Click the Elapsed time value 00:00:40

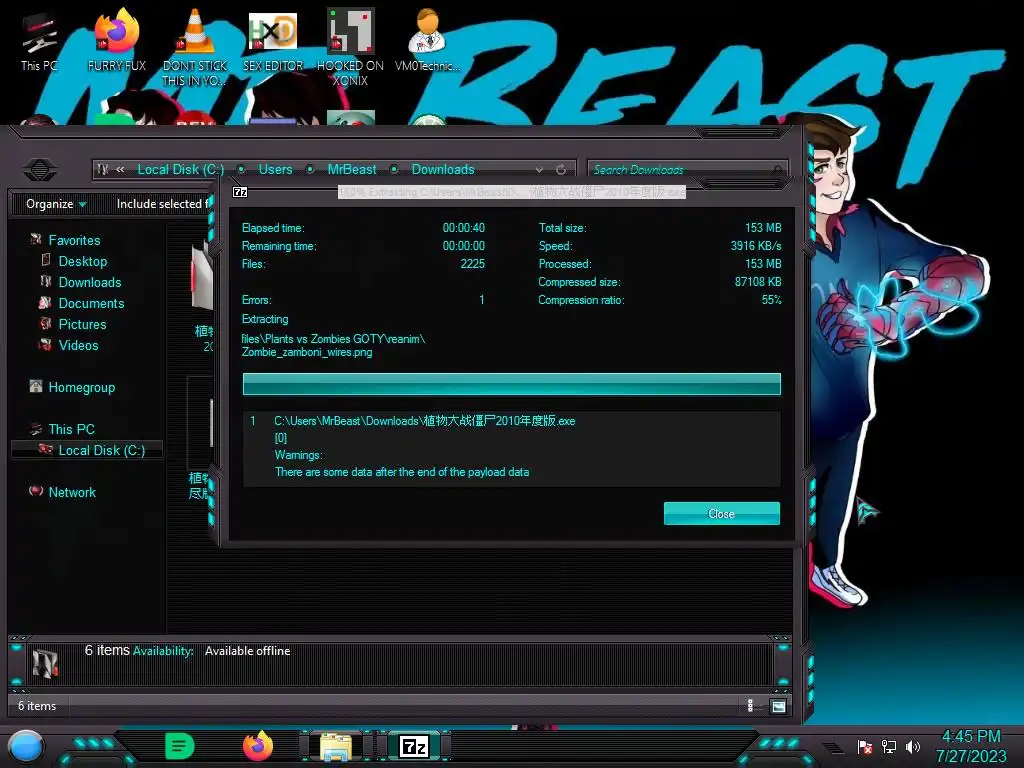click(464, 228)
